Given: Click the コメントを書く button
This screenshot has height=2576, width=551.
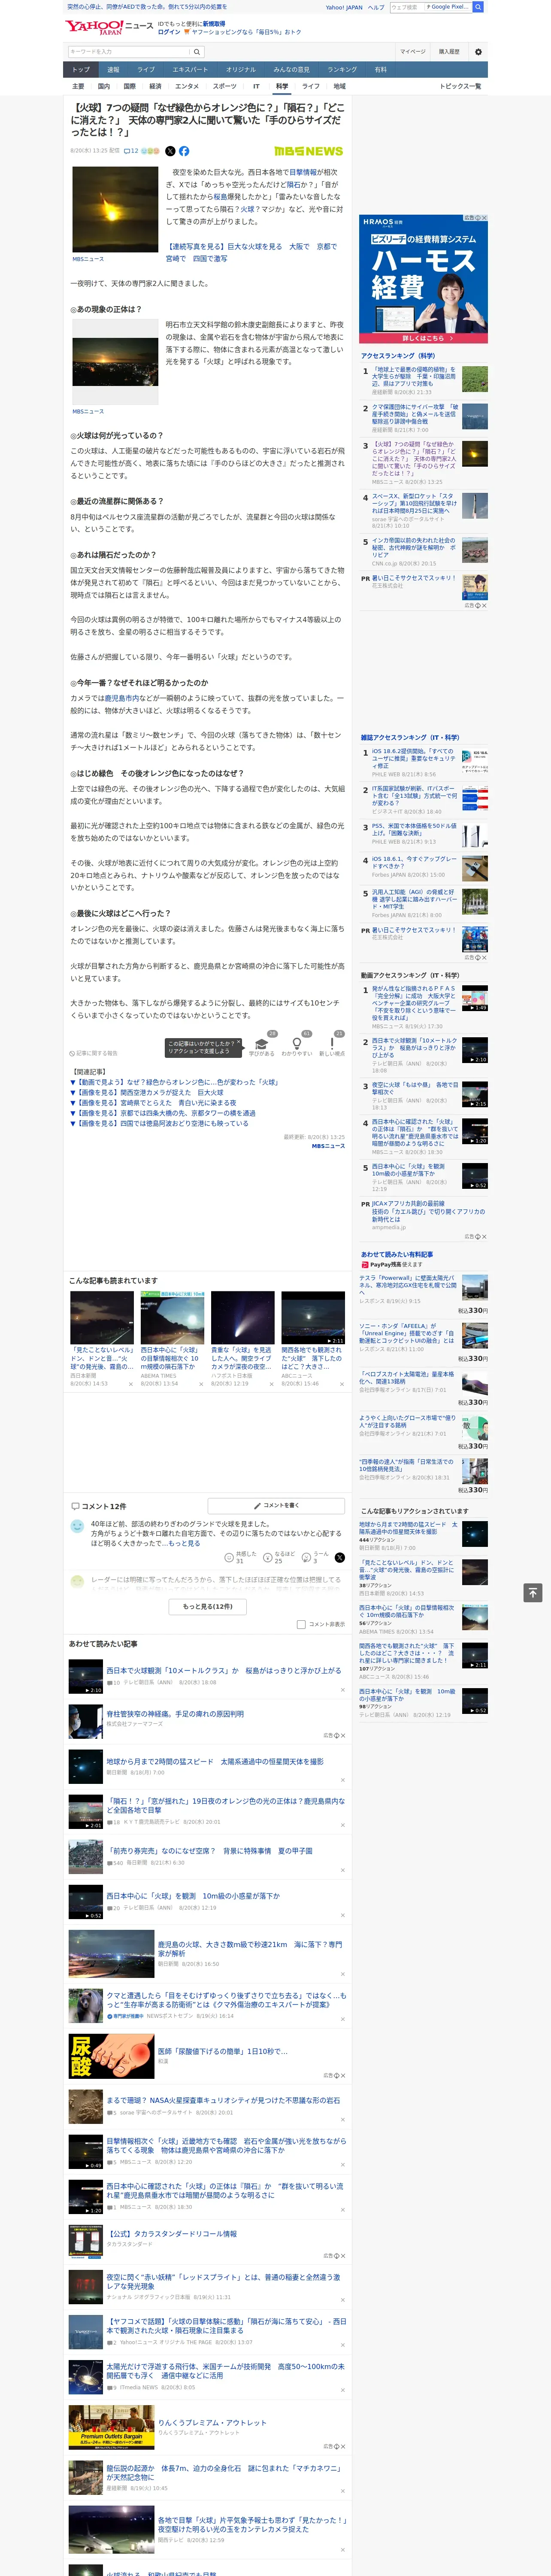Looking at the screenshot, I should click(x=277, y=1506).
